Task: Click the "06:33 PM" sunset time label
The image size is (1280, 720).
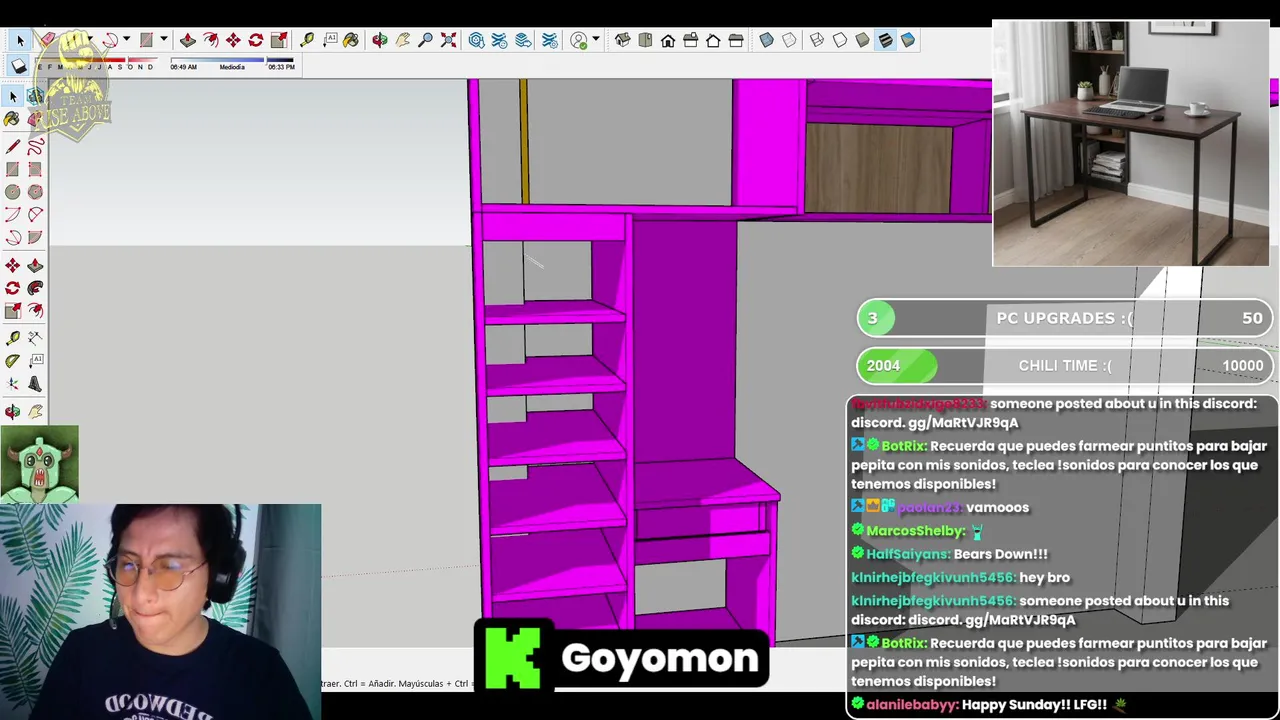Action: pos(281,67)
